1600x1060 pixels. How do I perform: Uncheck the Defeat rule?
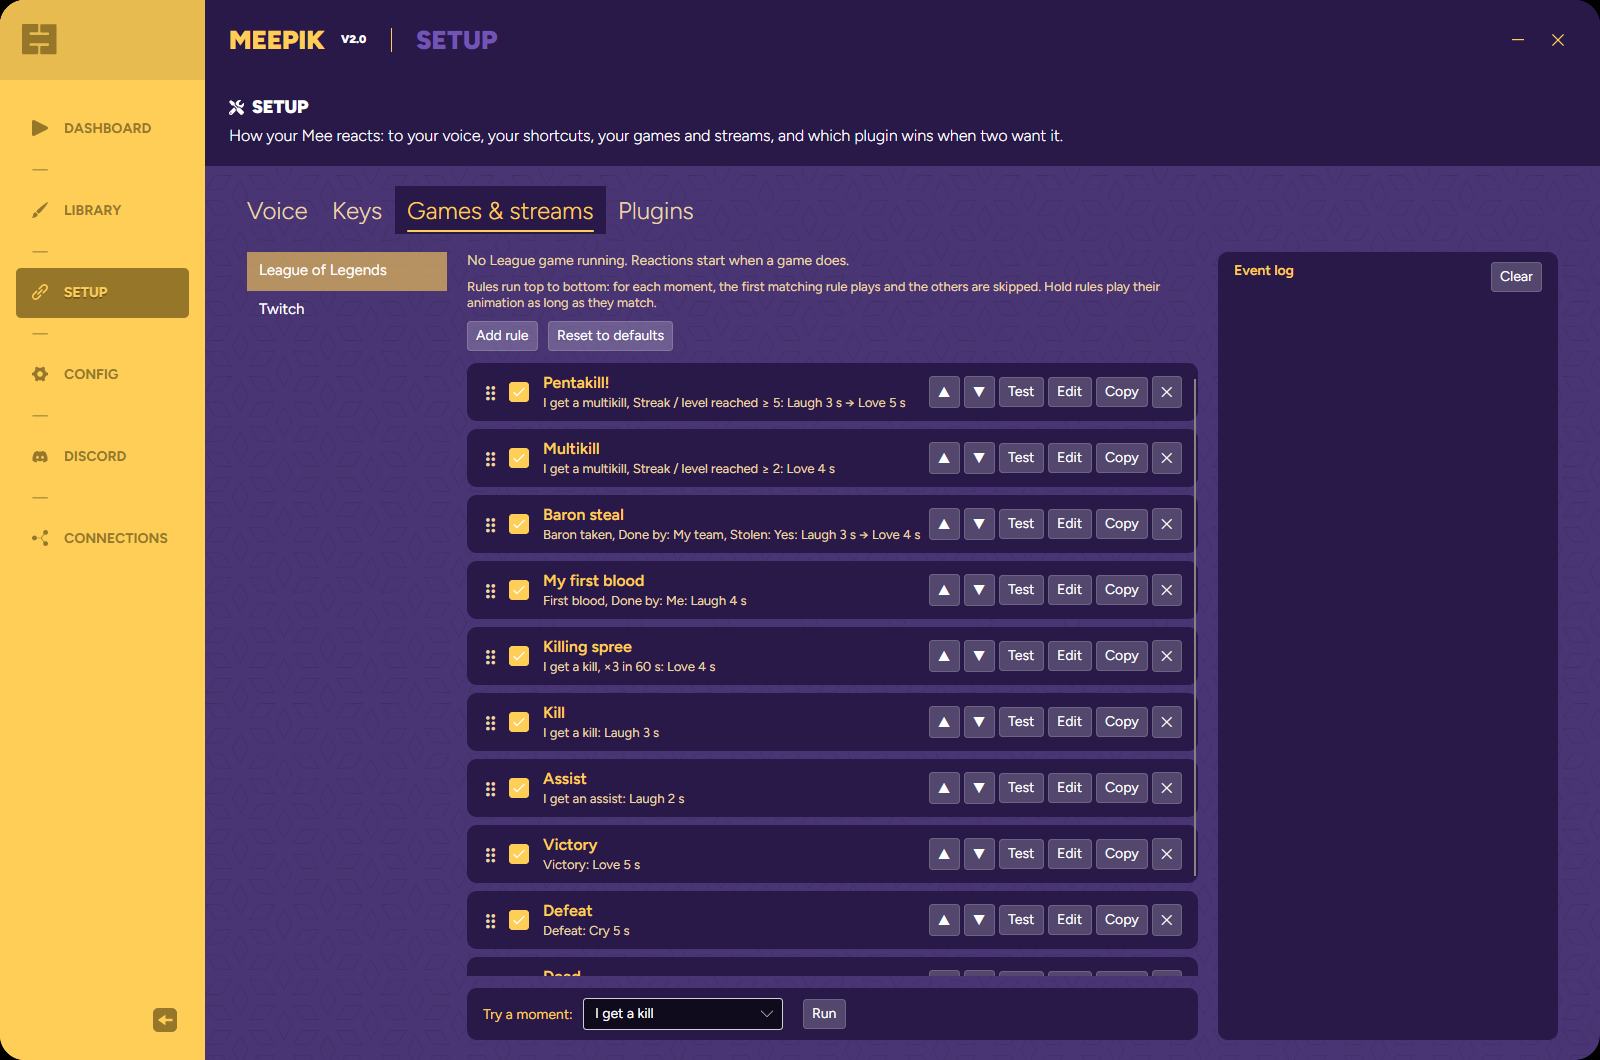(x=519, y=920)
